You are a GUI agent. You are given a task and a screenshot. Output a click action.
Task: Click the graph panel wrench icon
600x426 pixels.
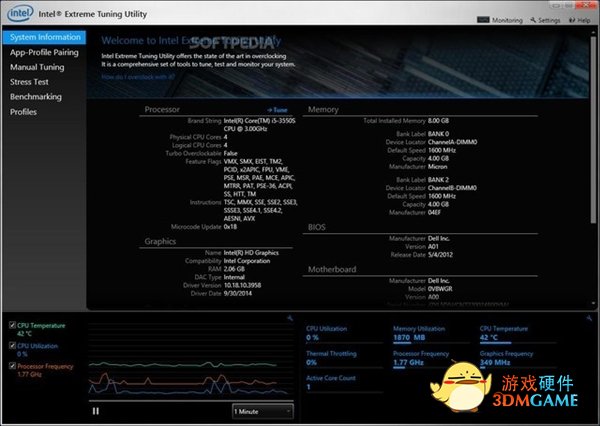coord(290,318)
